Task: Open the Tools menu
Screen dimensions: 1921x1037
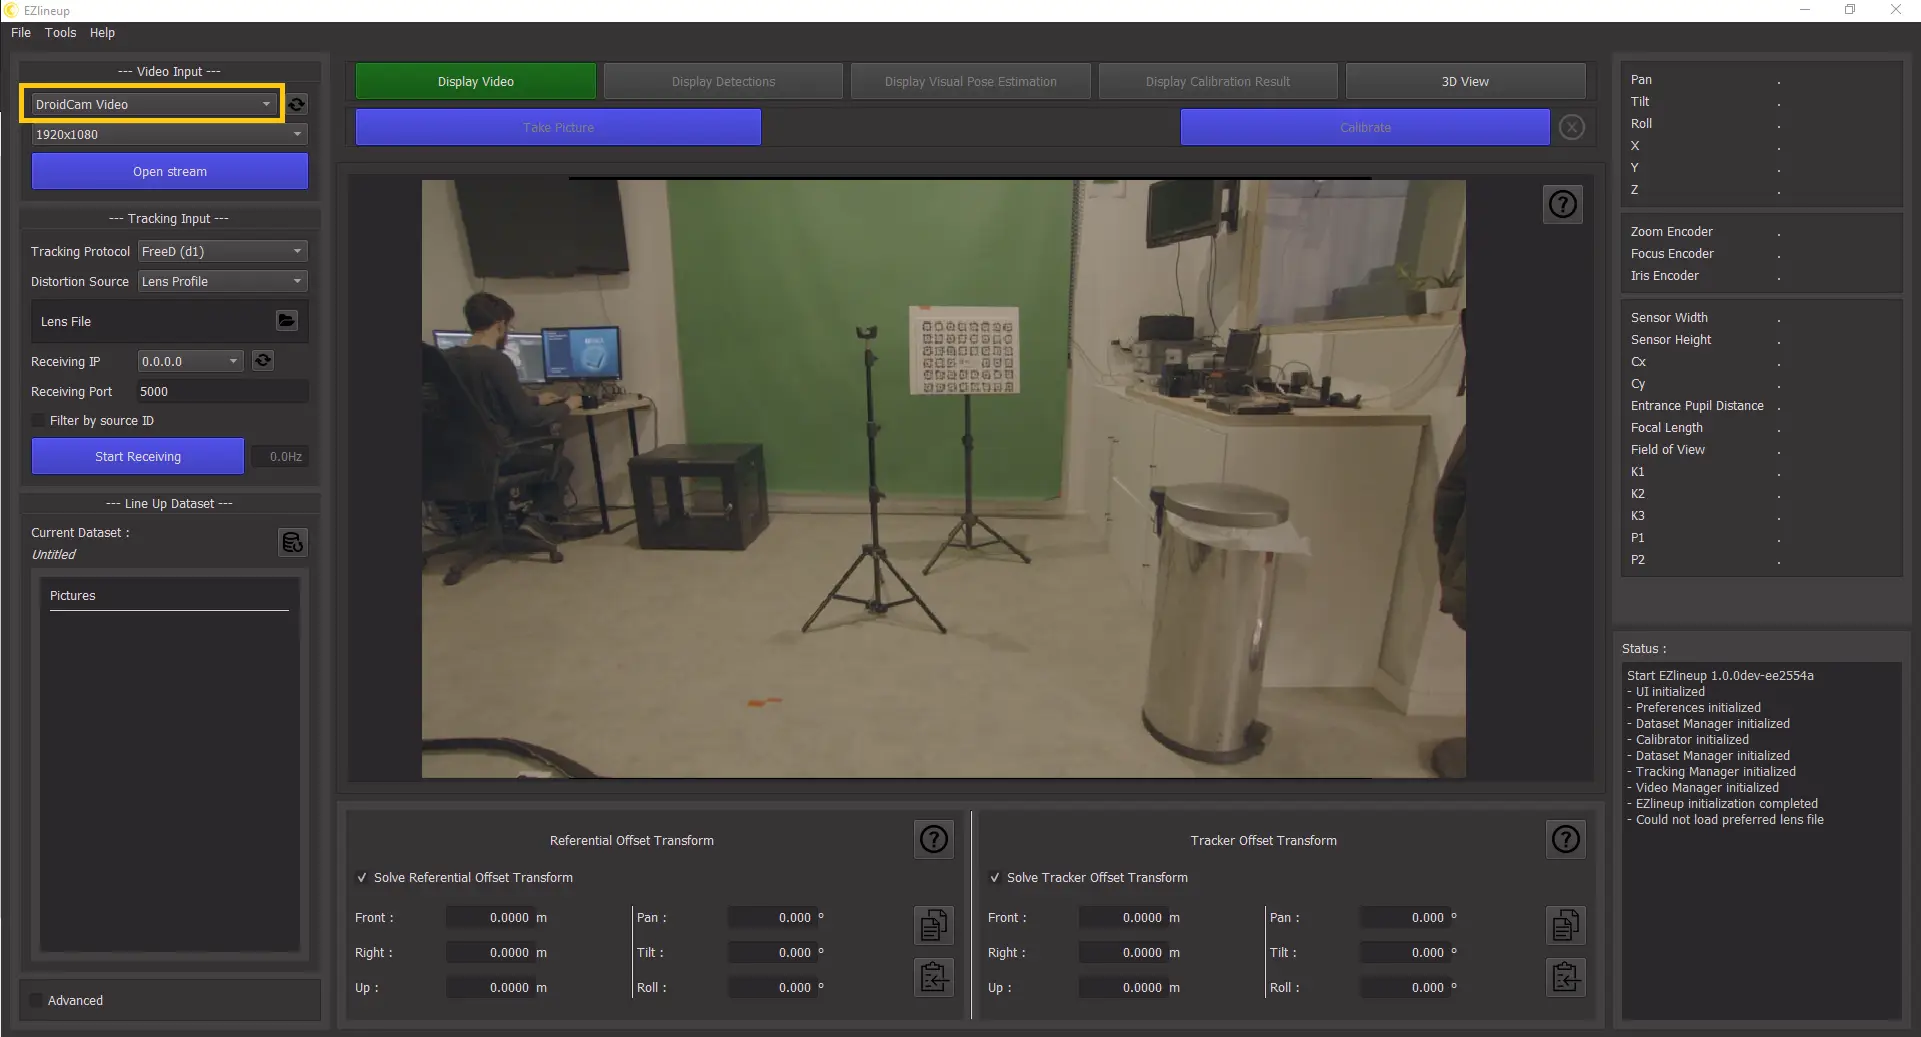Action: coord(60,33)
